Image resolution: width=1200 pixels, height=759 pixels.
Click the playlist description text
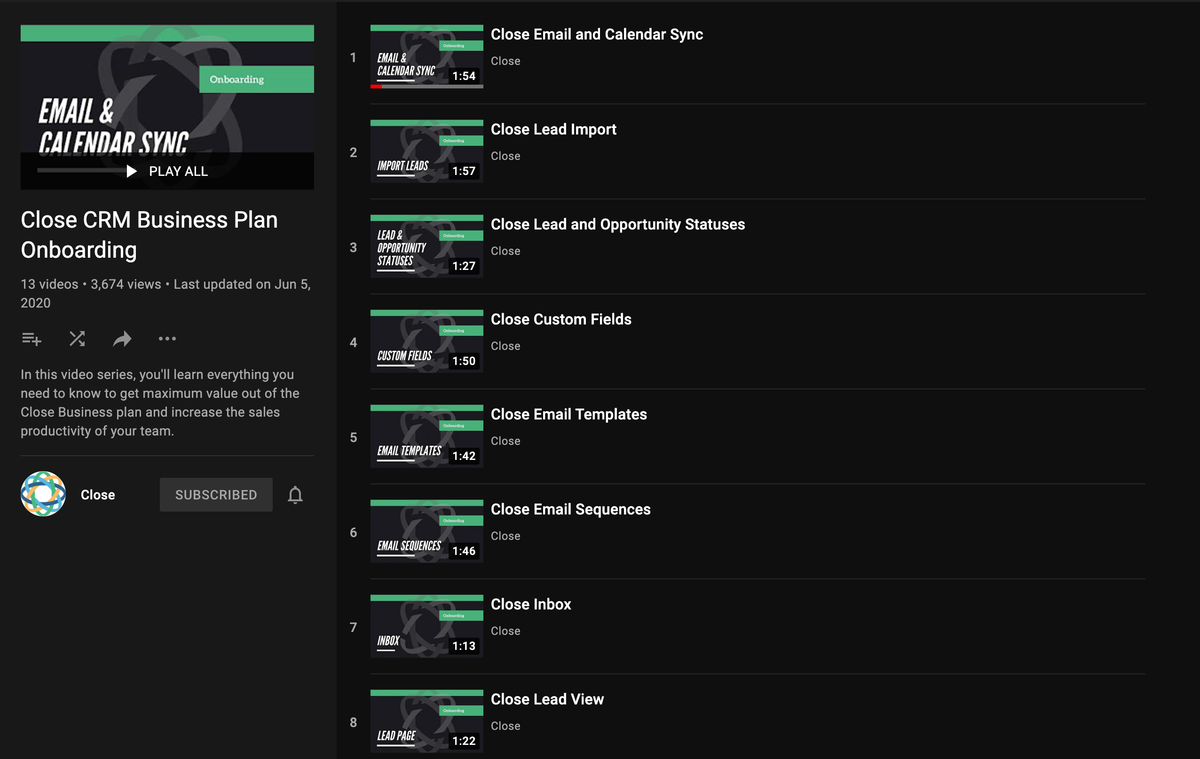coord(160,403)
